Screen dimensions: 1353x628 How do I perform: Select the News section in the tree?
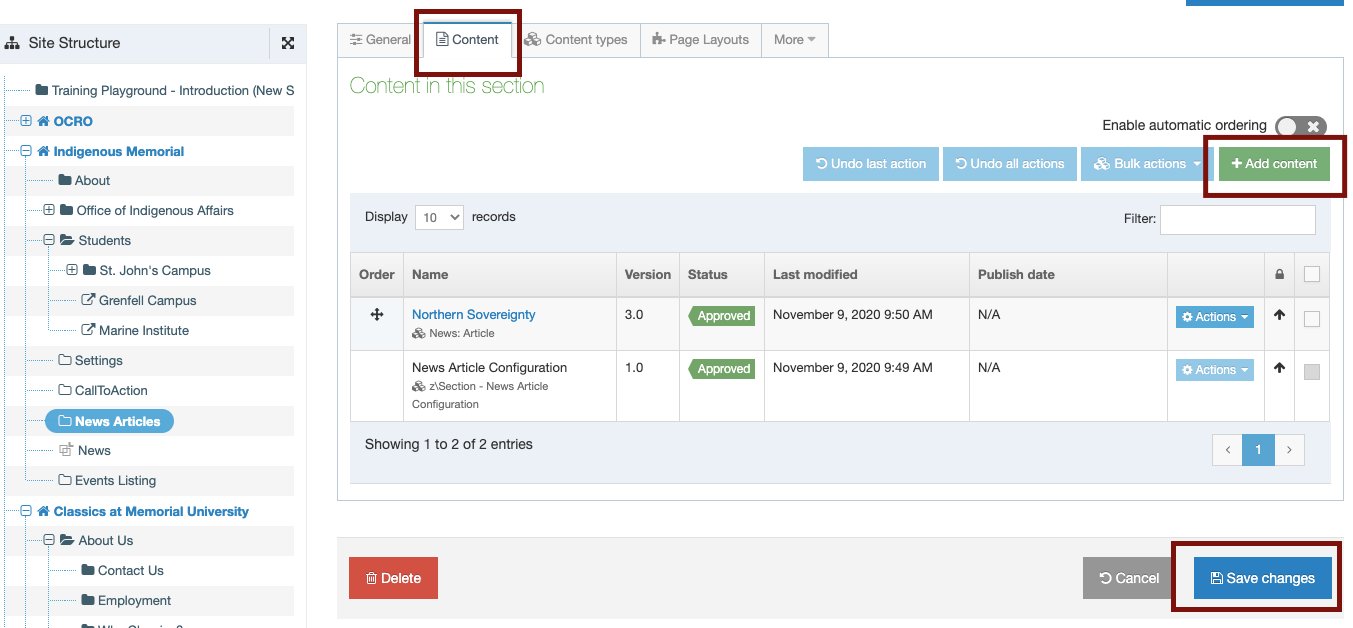click(94, 450)
